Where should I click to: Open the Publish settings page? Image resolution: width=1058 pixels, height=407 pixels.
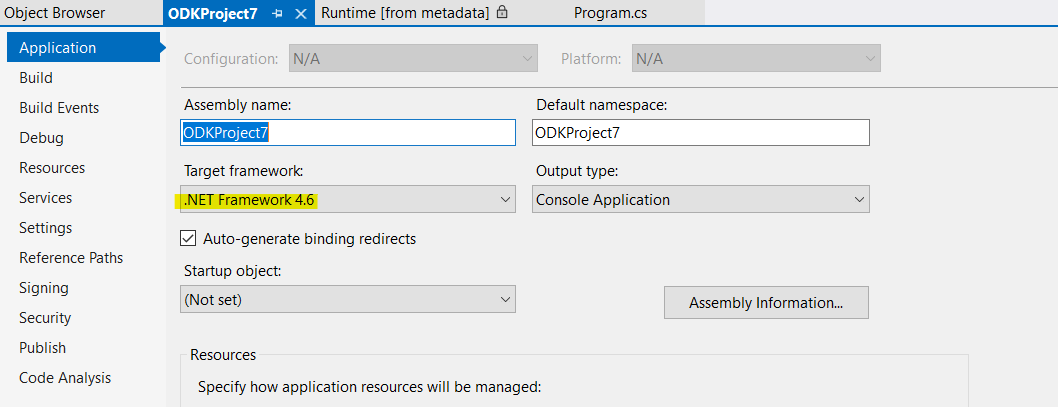42,348
